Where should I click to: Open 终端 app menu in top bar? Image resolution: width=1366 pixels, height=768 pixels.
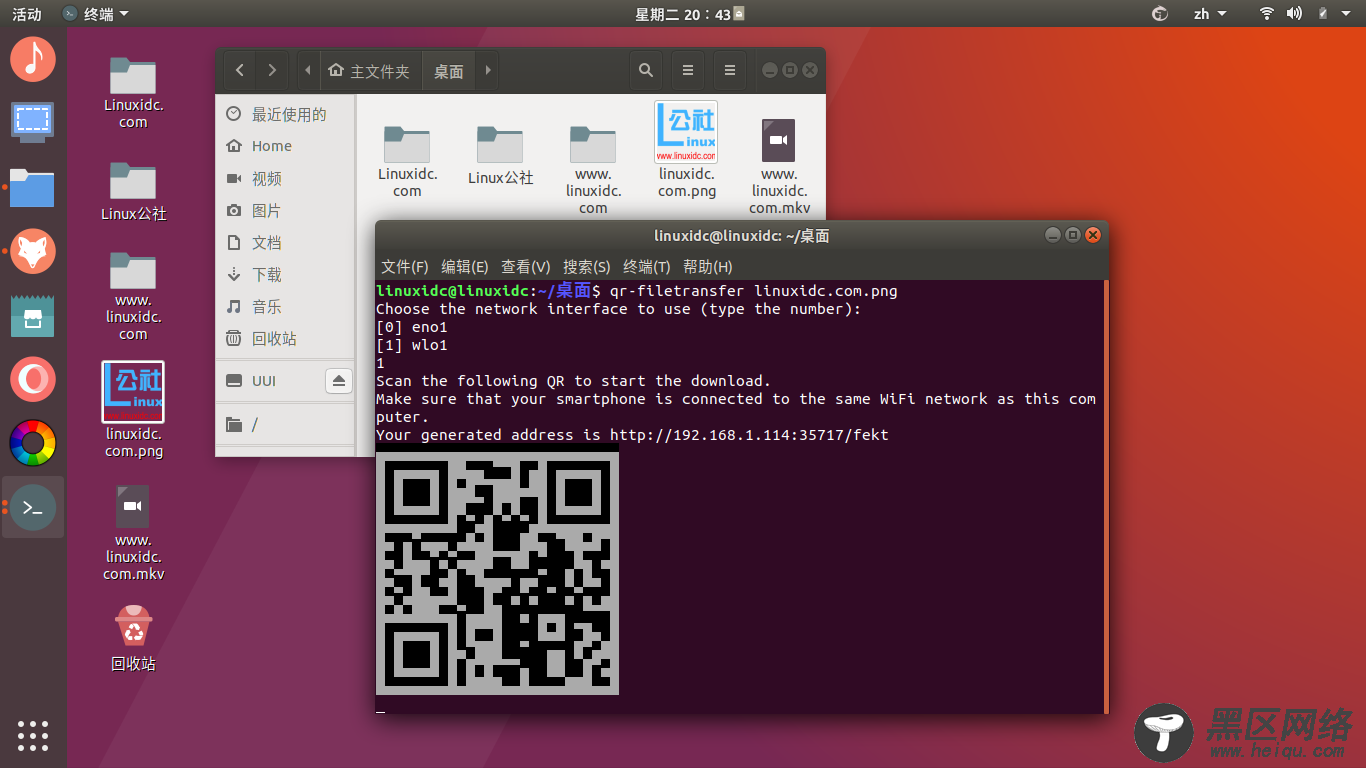(x=96, y=14)
